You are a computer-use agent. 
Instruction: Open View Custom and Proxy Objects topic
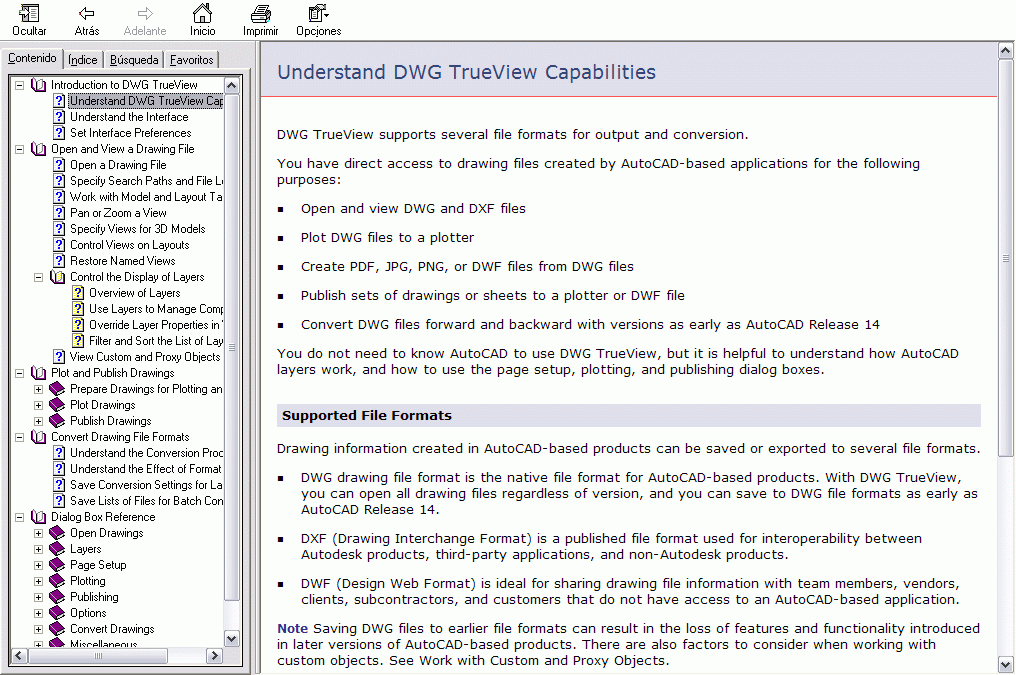tap(145, 357)
